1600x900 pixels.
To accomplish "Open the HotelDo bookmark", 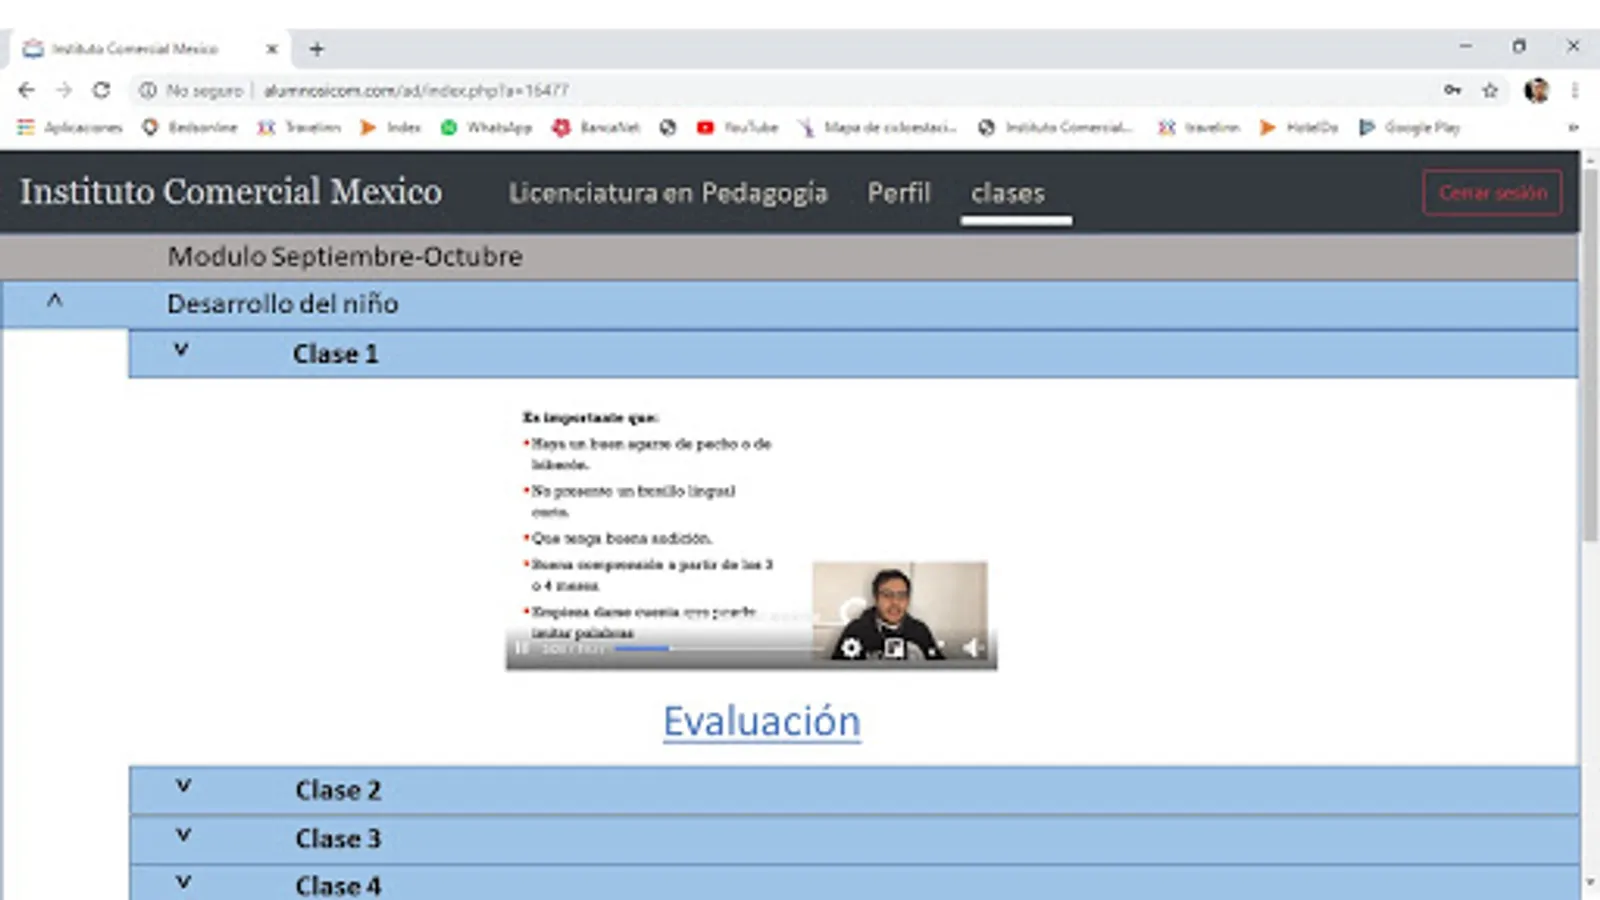I will click(x=1299, y=127).
